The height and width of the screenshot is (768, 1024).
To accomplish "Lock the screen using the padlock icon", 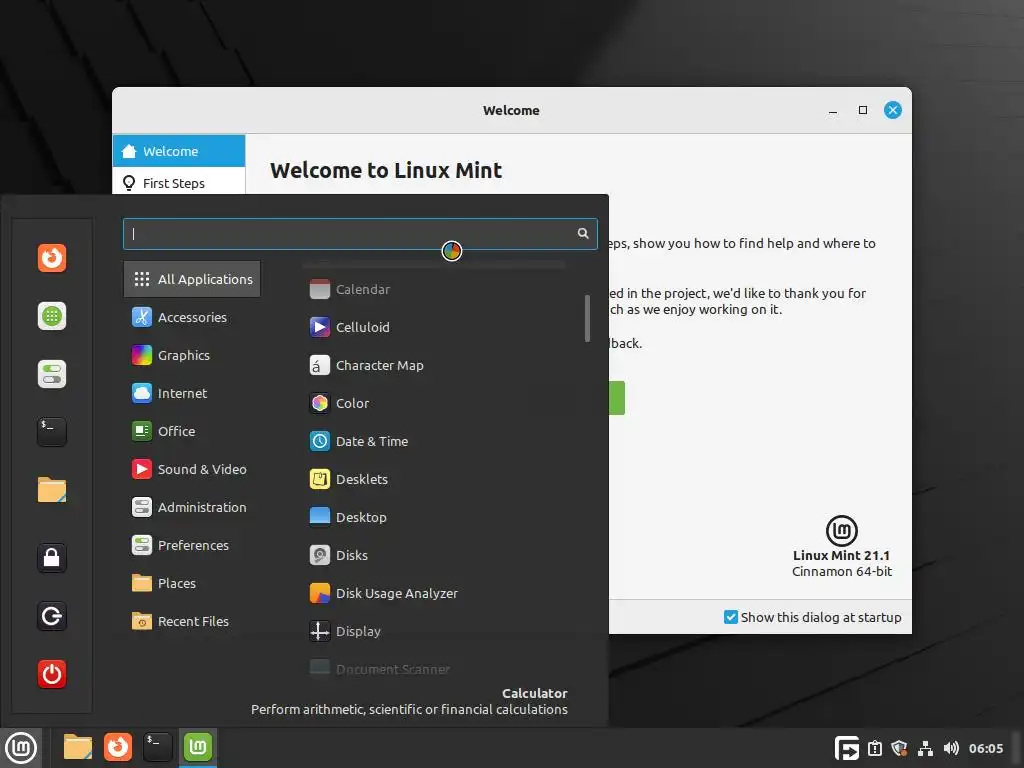I will (52, 558).
